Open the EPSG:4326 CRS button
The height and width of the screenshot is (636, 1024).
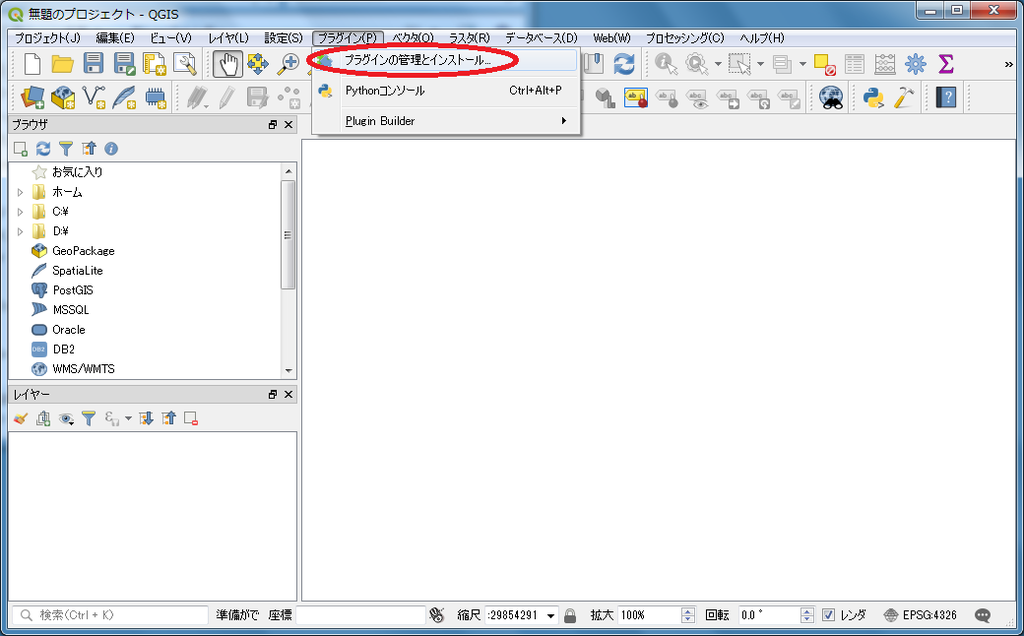click(920, 615)
